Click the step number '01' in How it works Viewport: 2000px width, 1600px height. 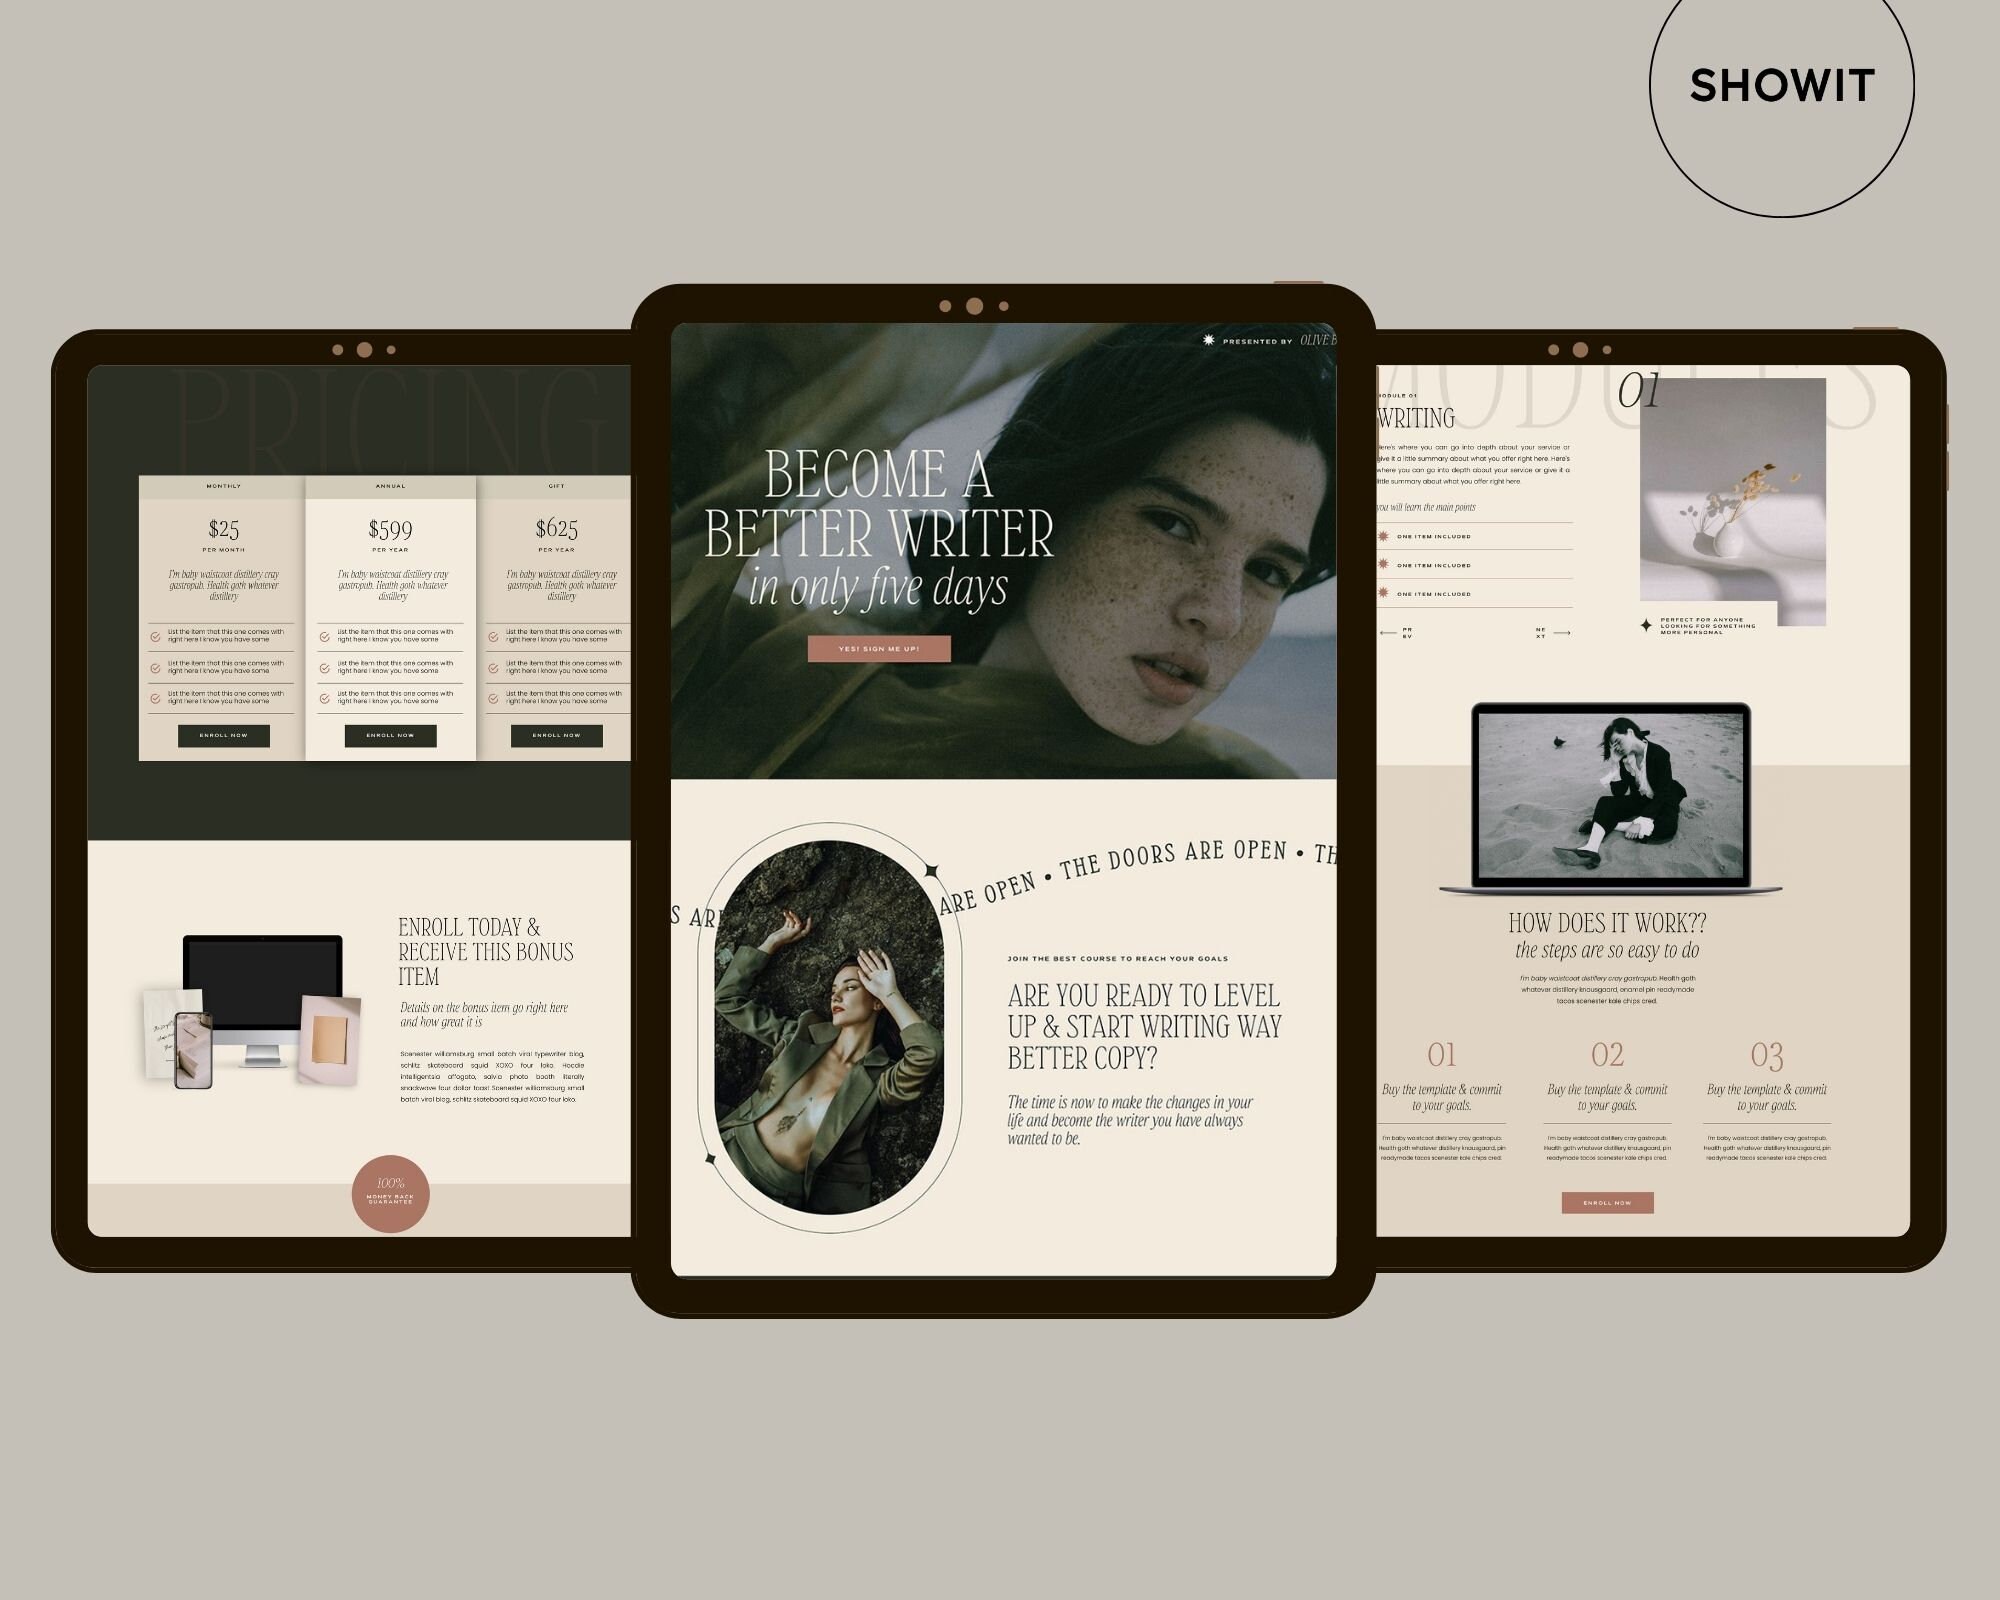[x=1442, y=1055]
